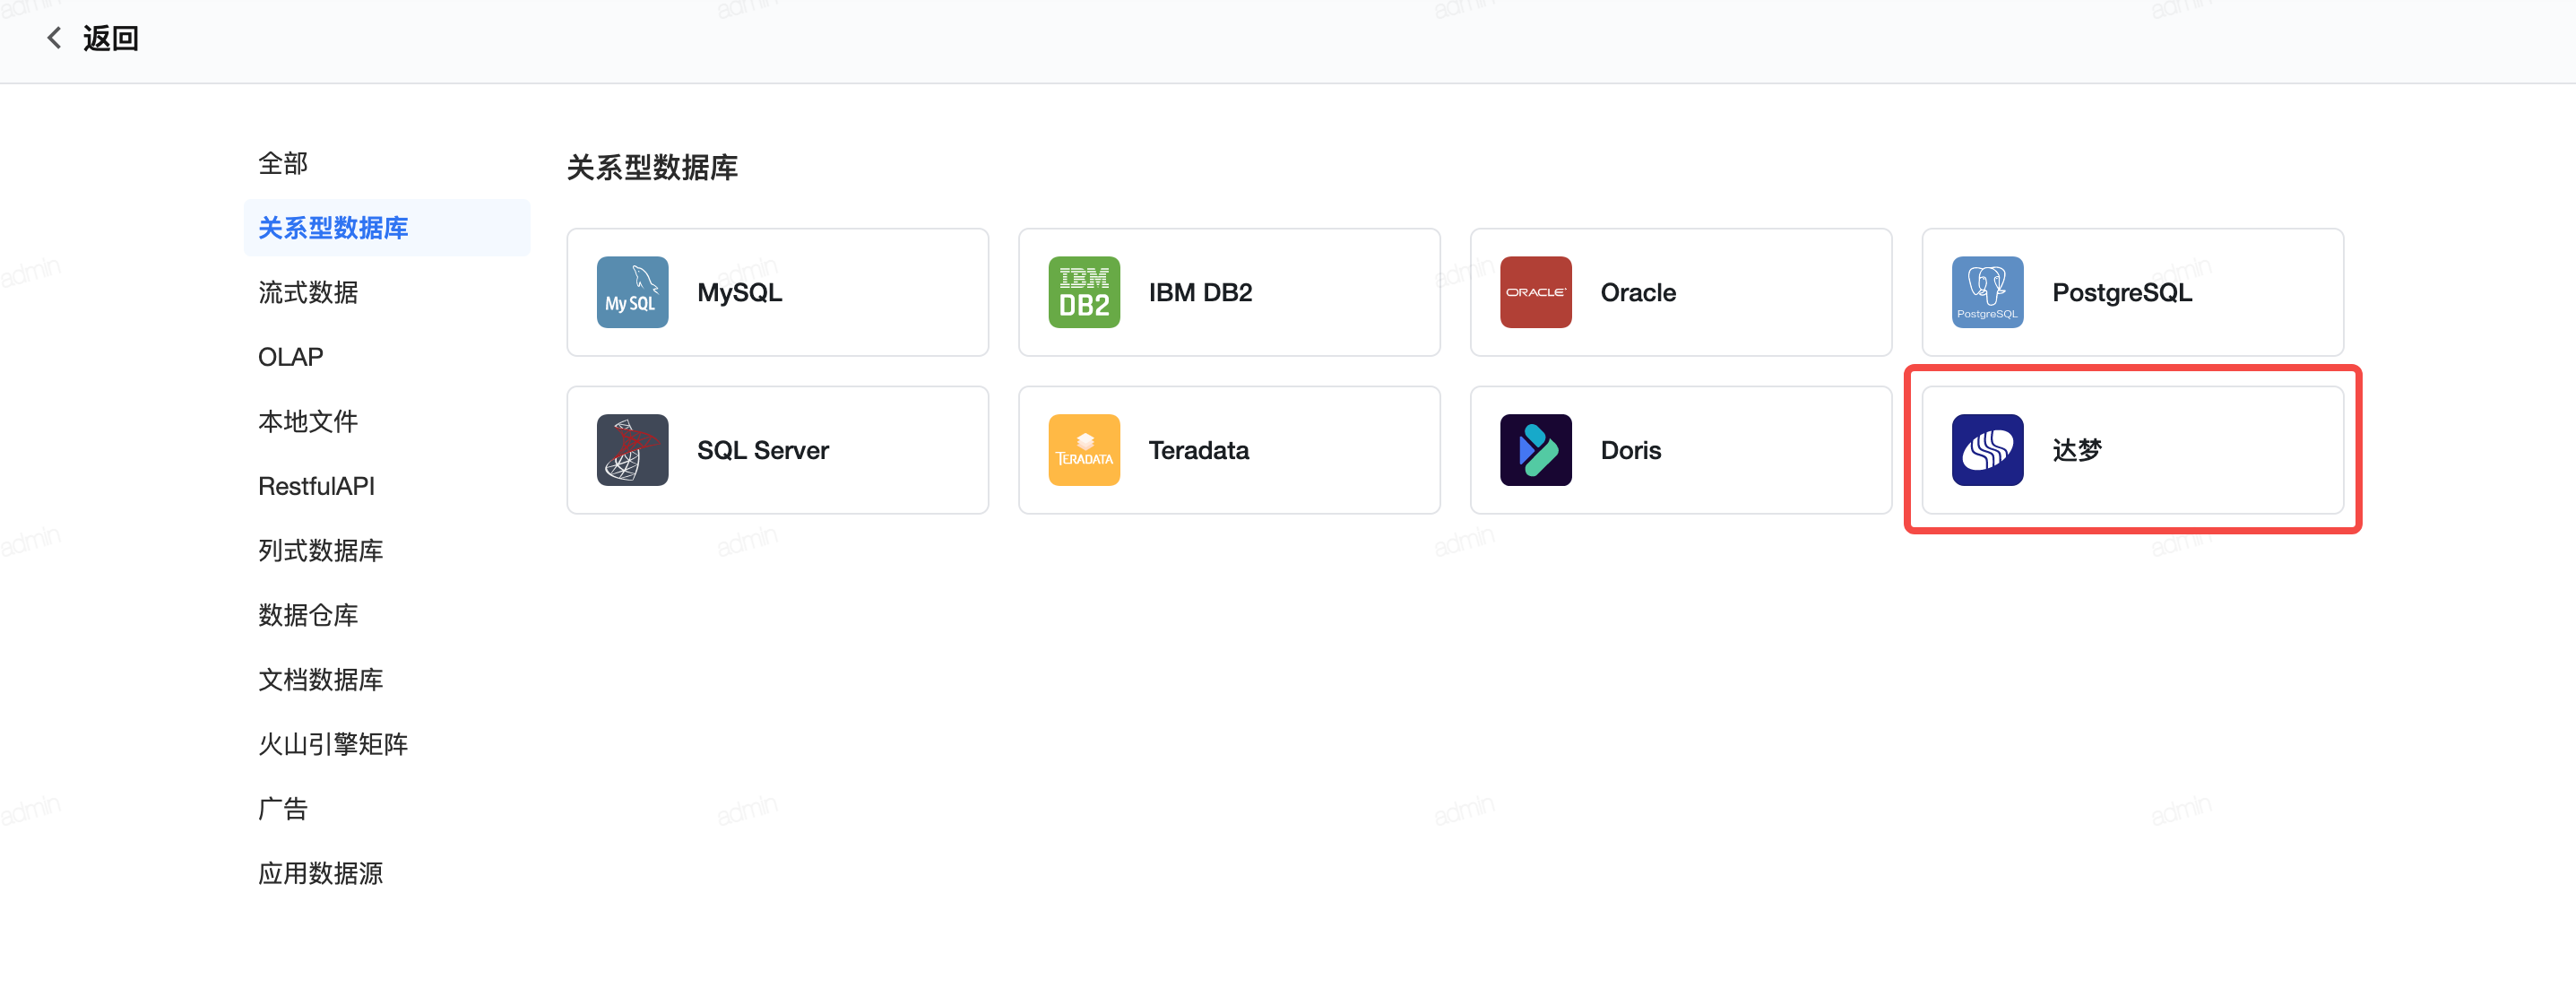
Task: Go back via 返回 text
Action: click(110, 38)
